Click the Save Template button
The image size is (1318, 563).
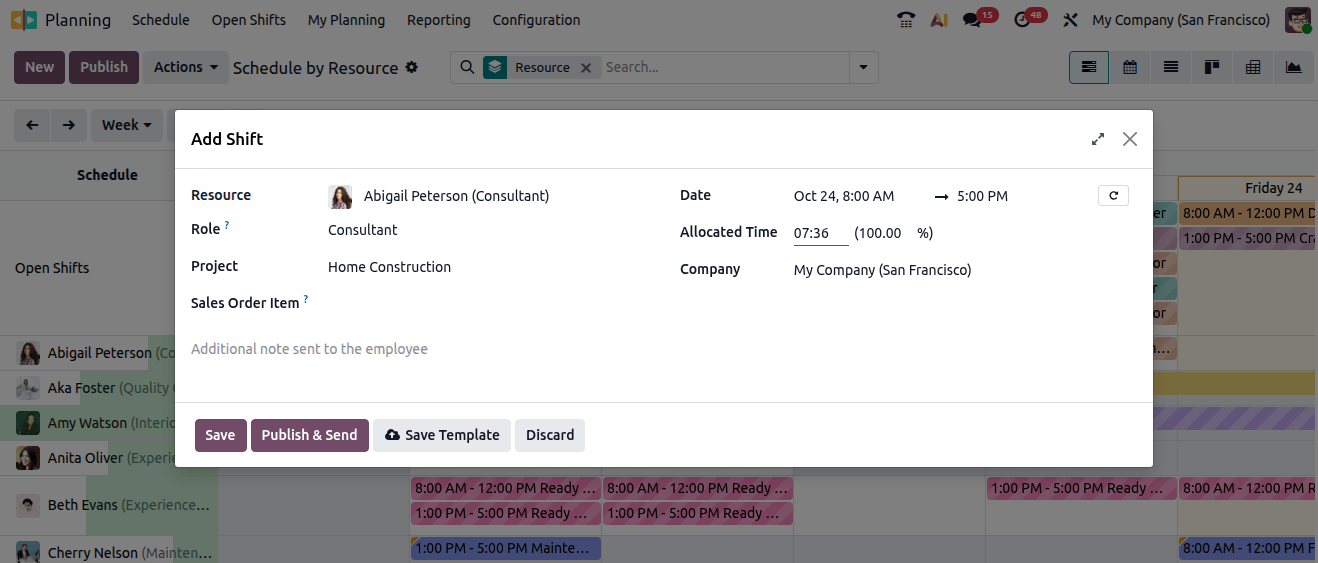point(441,435)
